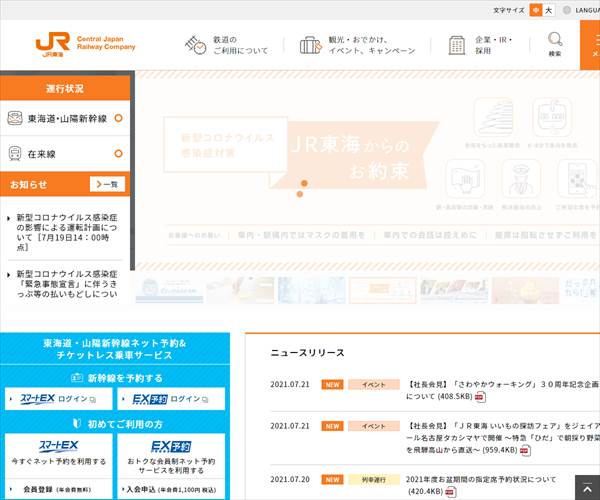Click external-link icon beside スマートEX ログイン
Screen dimensions: 600x500
(x=93, y=400)
